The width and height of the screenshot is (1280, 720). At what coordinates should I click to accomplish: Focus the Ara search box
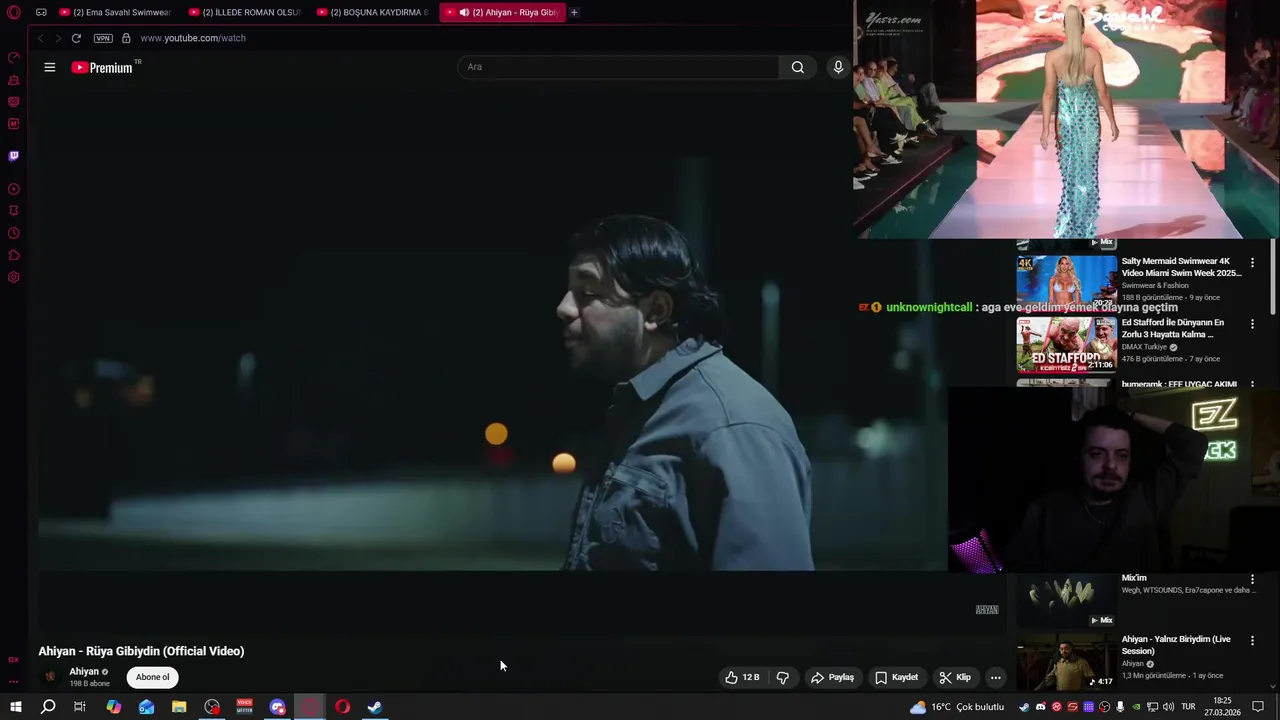(x=618, y=67)
